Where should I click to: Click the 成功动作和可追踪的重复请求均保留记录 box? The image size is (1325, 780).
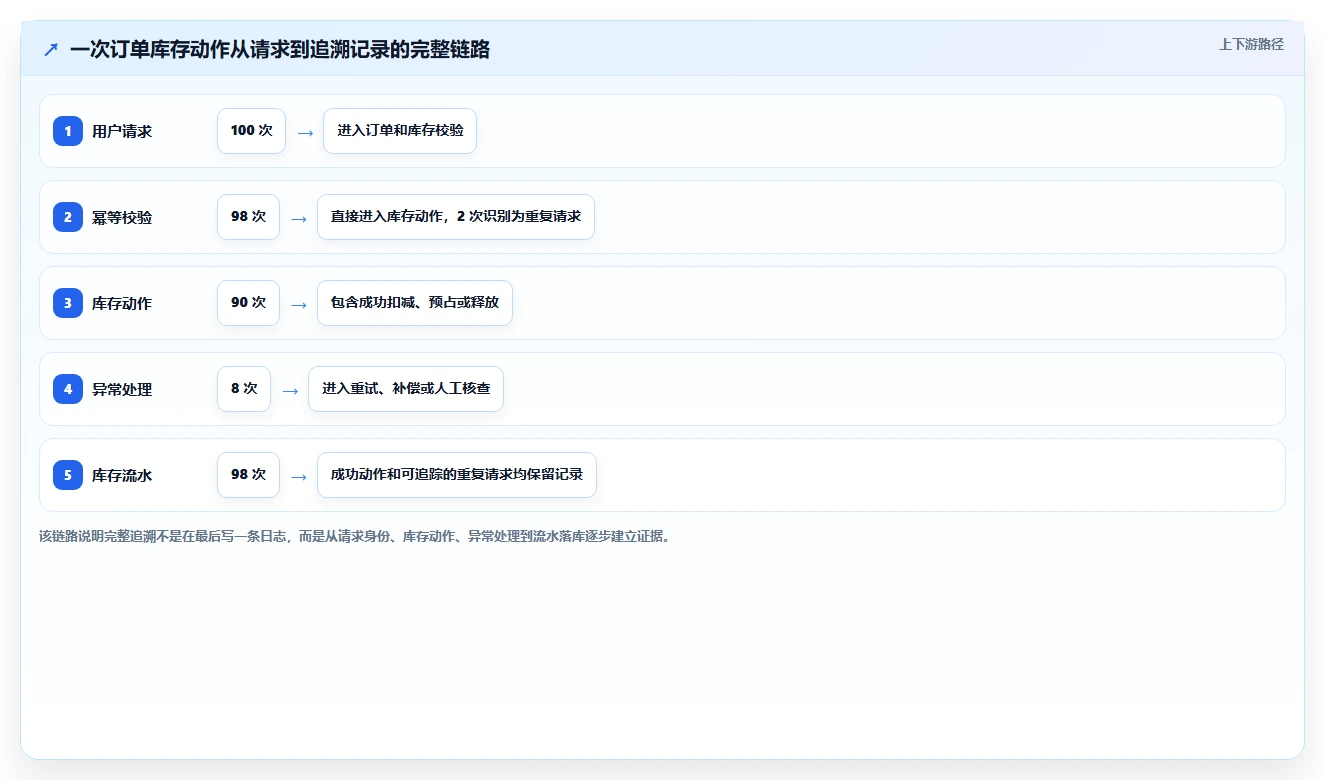click(x=457, y=475)
